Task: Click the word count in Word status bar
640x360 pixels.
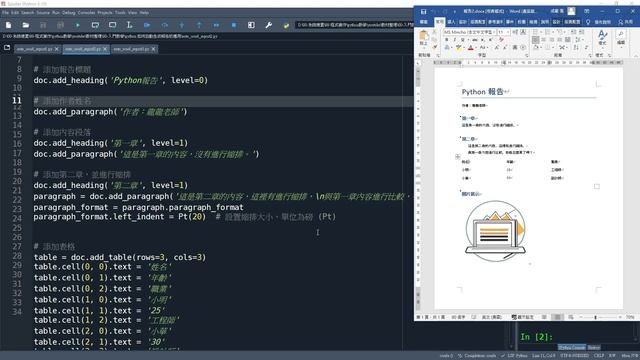Action: click(x=459, y=317)
